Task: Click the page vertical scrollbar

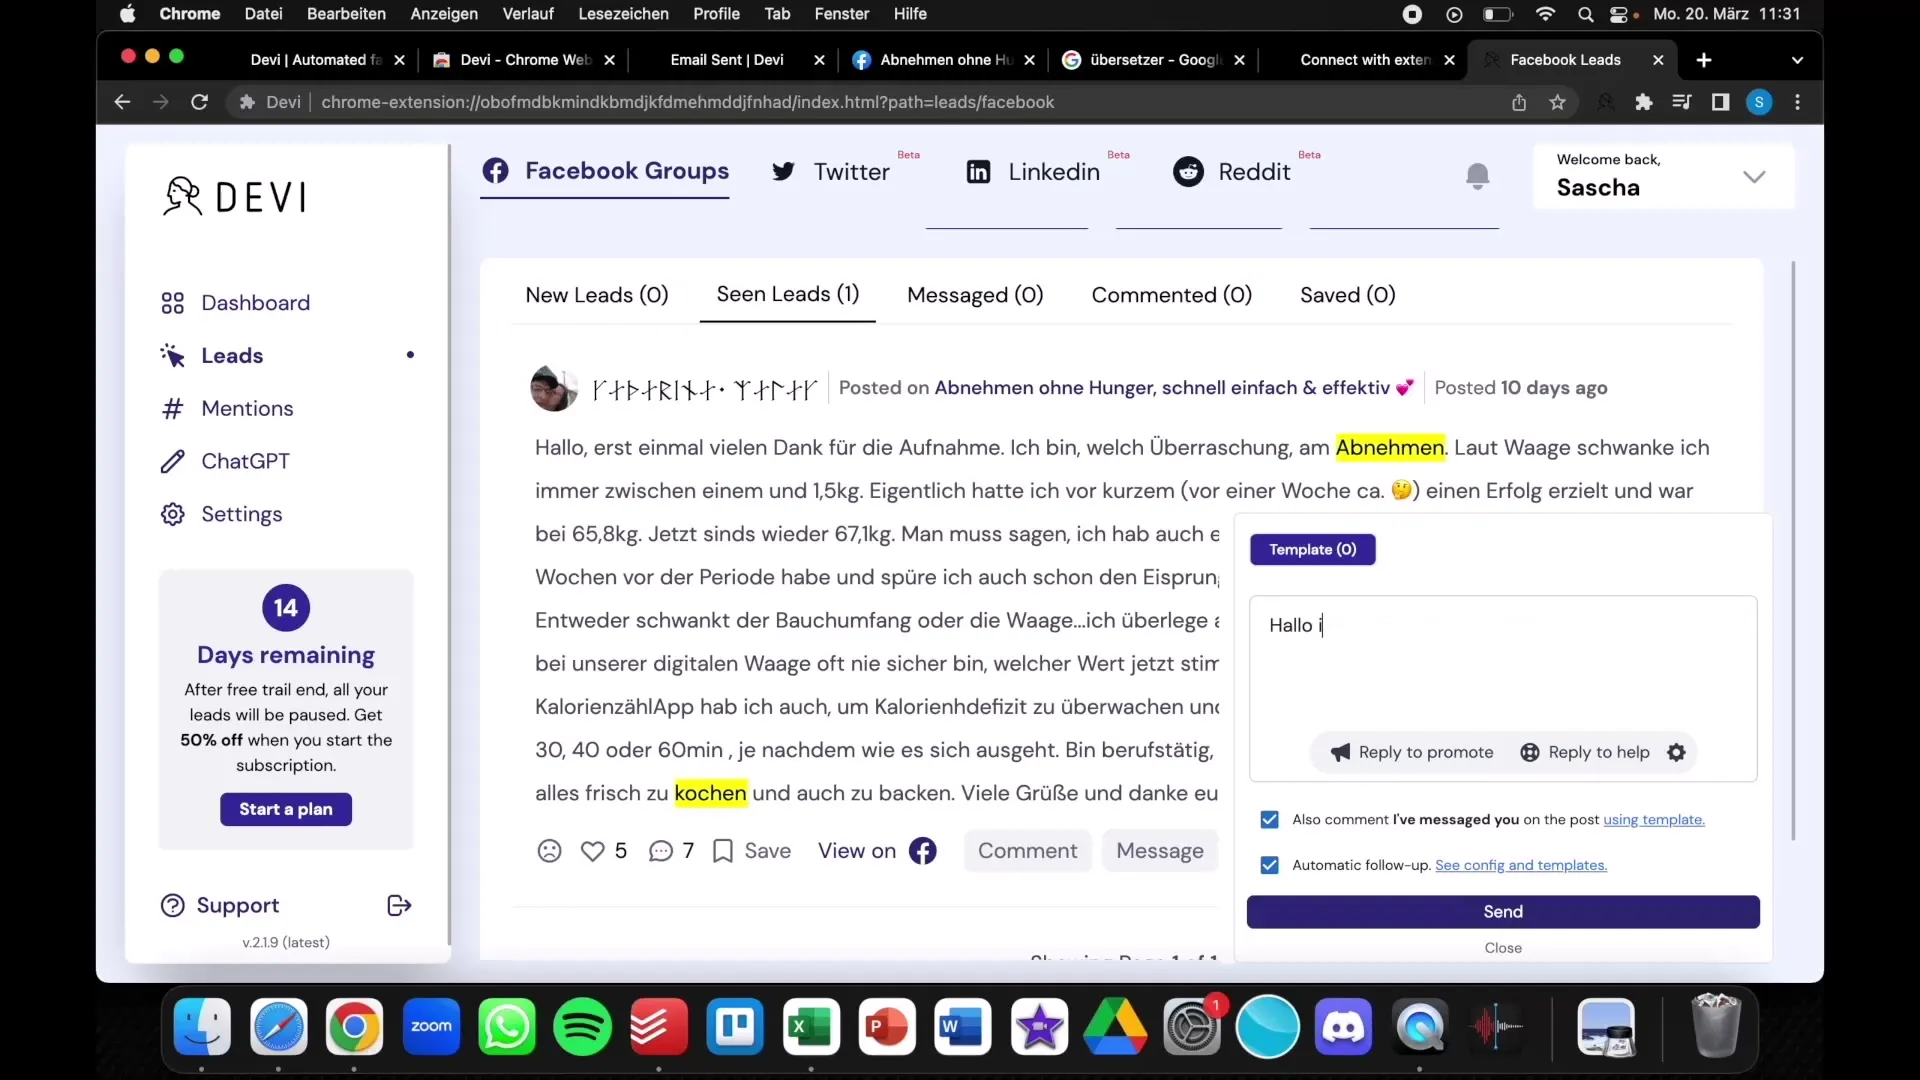Action: pyautogui.click(x=1793, y=550)
